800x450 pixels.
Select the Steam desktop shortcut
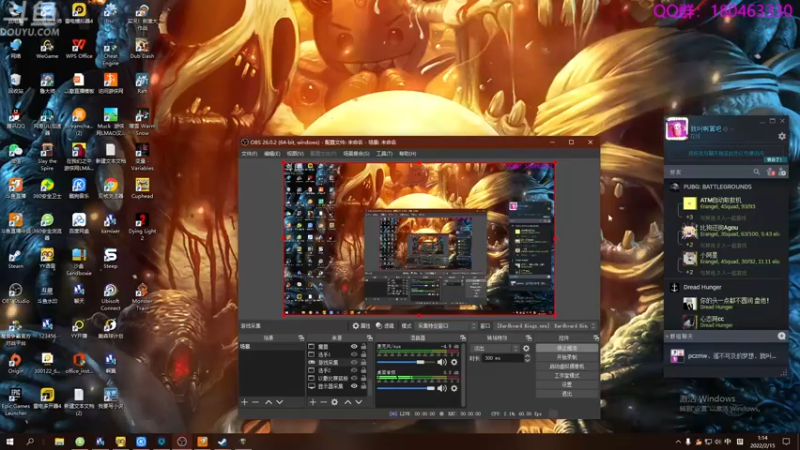[15, 259]
